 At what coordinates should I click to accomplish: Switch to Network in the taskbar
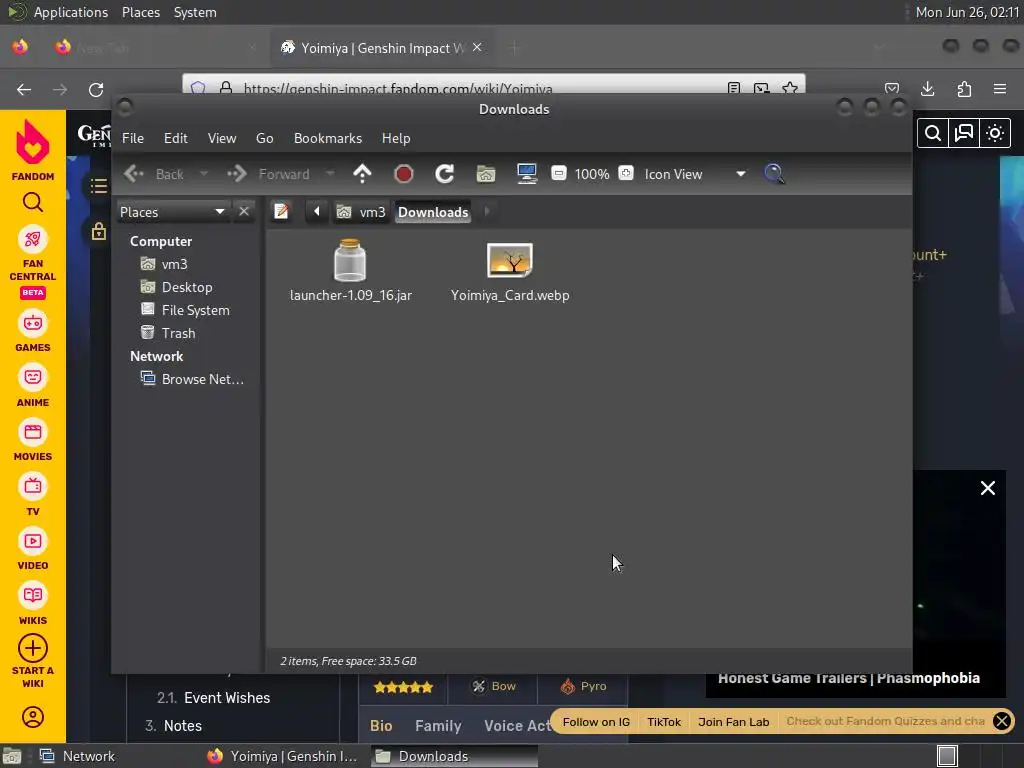click(x=78, y=756)
